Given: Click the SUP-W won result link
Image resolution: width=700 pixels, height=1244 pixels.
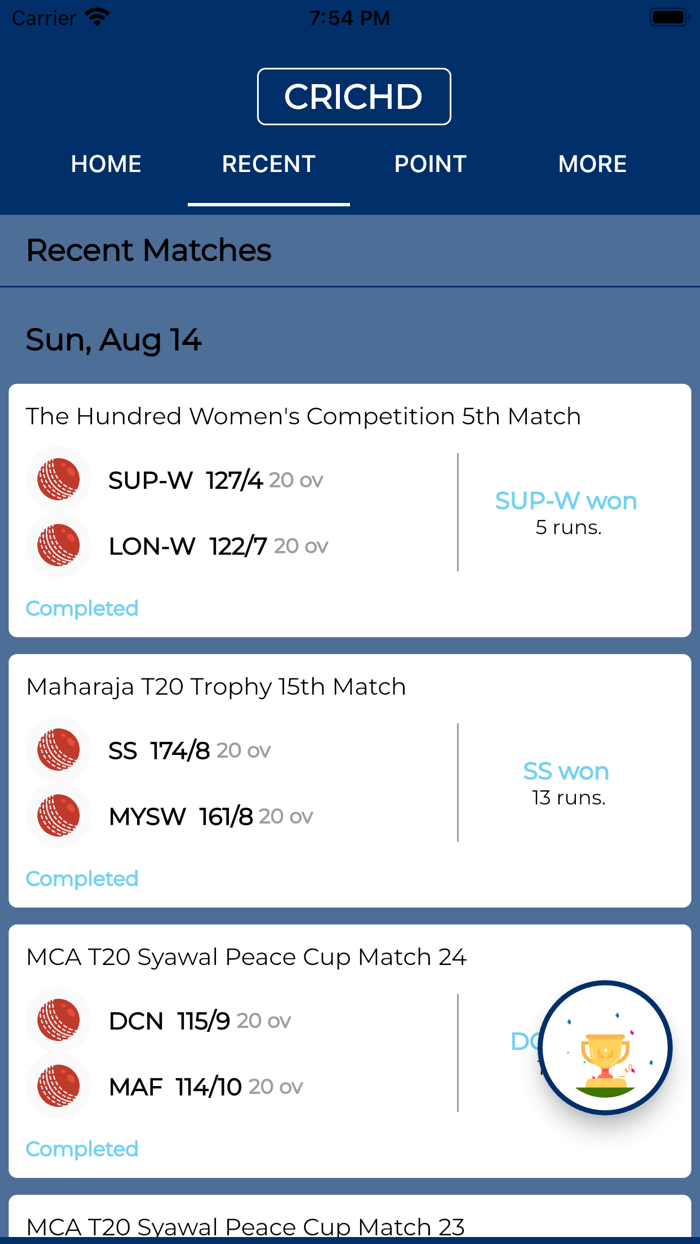Looking at the screenshot, I should click(x=566, y=500).
